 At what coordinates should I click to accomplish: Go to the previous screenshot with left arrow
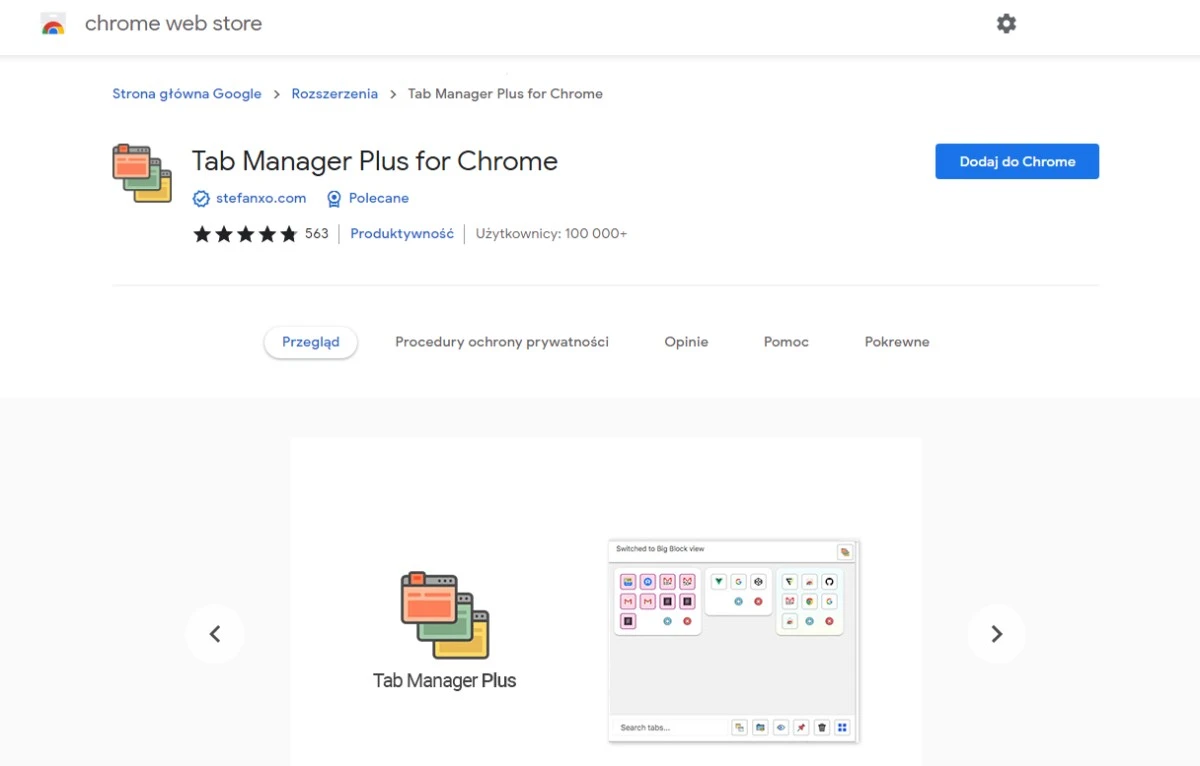click(x=215, y=634)
